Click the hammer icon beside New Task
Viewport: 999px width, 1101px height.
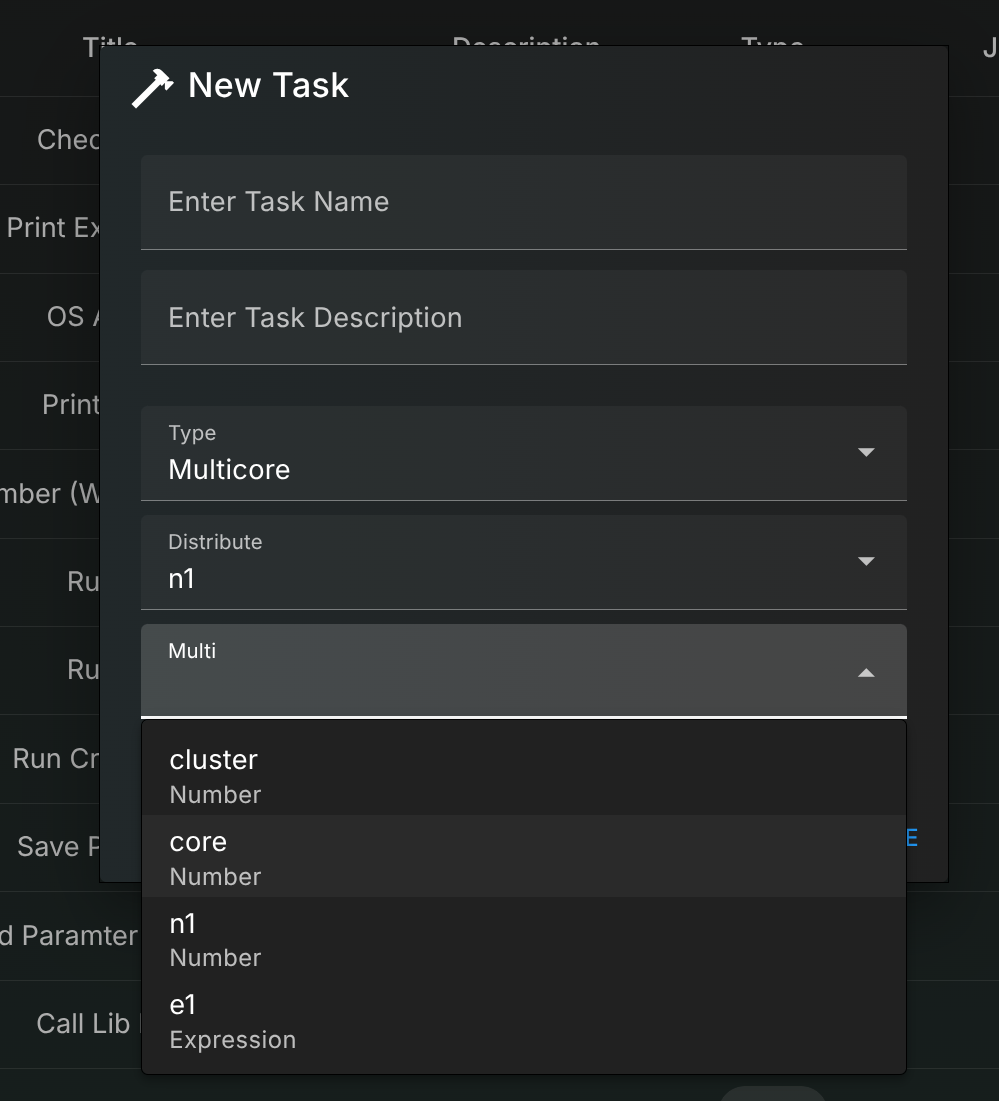pyautogui.click(x=153, y=87)
